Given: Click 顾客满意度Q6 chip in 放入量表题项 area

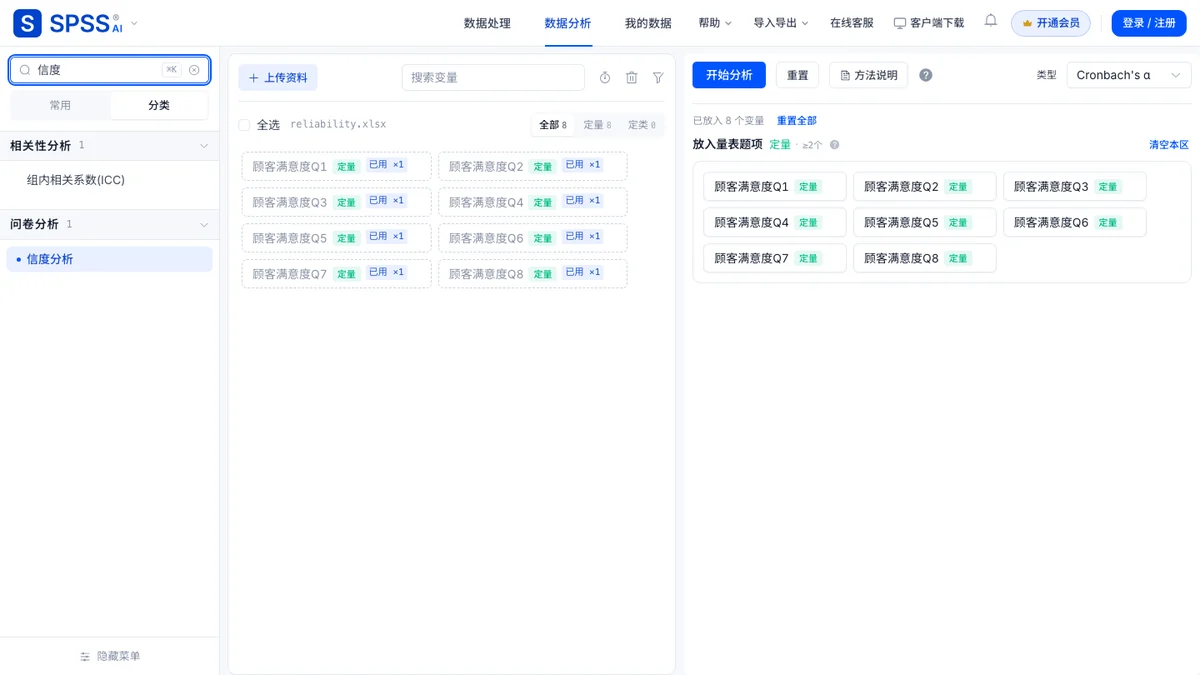Looking at the screenshot, I should (x=1075, y=223).
